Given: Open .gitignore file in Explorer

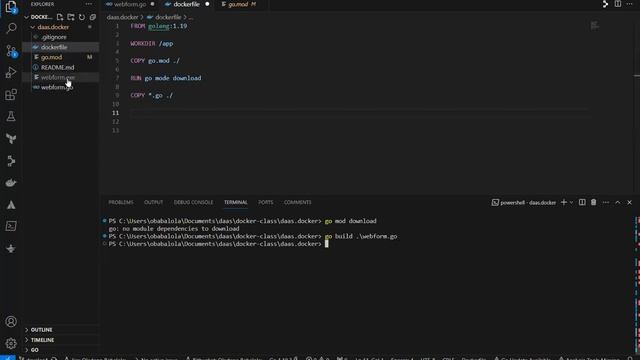Looking at the screenshot, I should pos(60,37).
